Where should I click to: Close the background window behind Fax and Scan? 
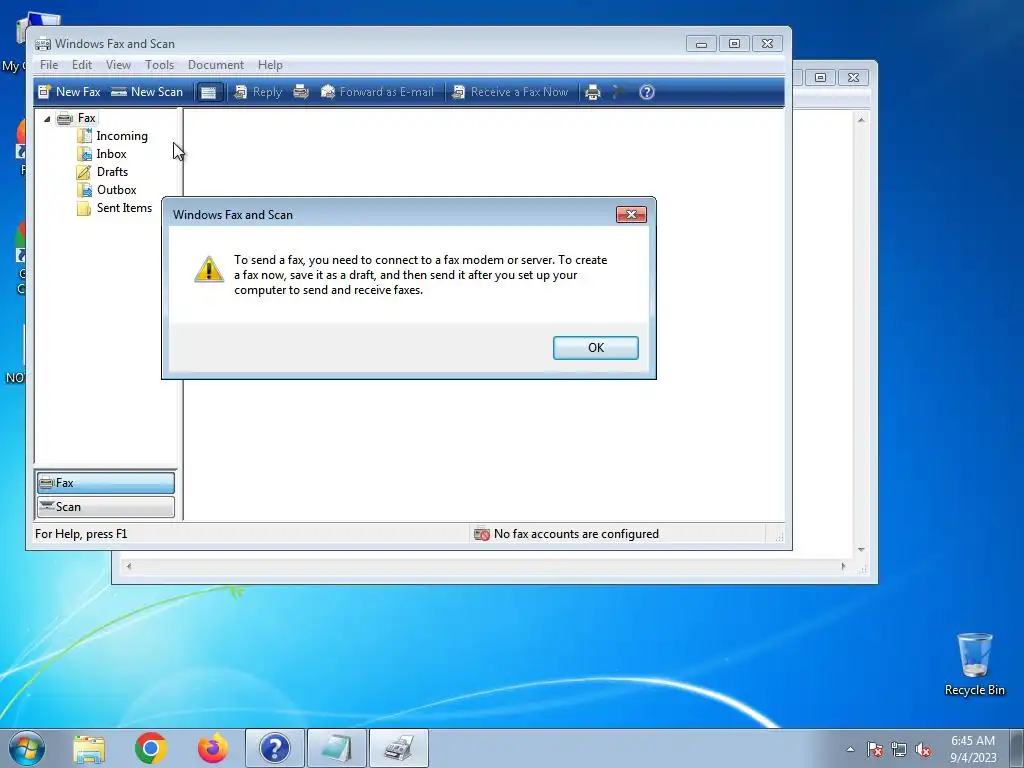(x=853, y=77)
